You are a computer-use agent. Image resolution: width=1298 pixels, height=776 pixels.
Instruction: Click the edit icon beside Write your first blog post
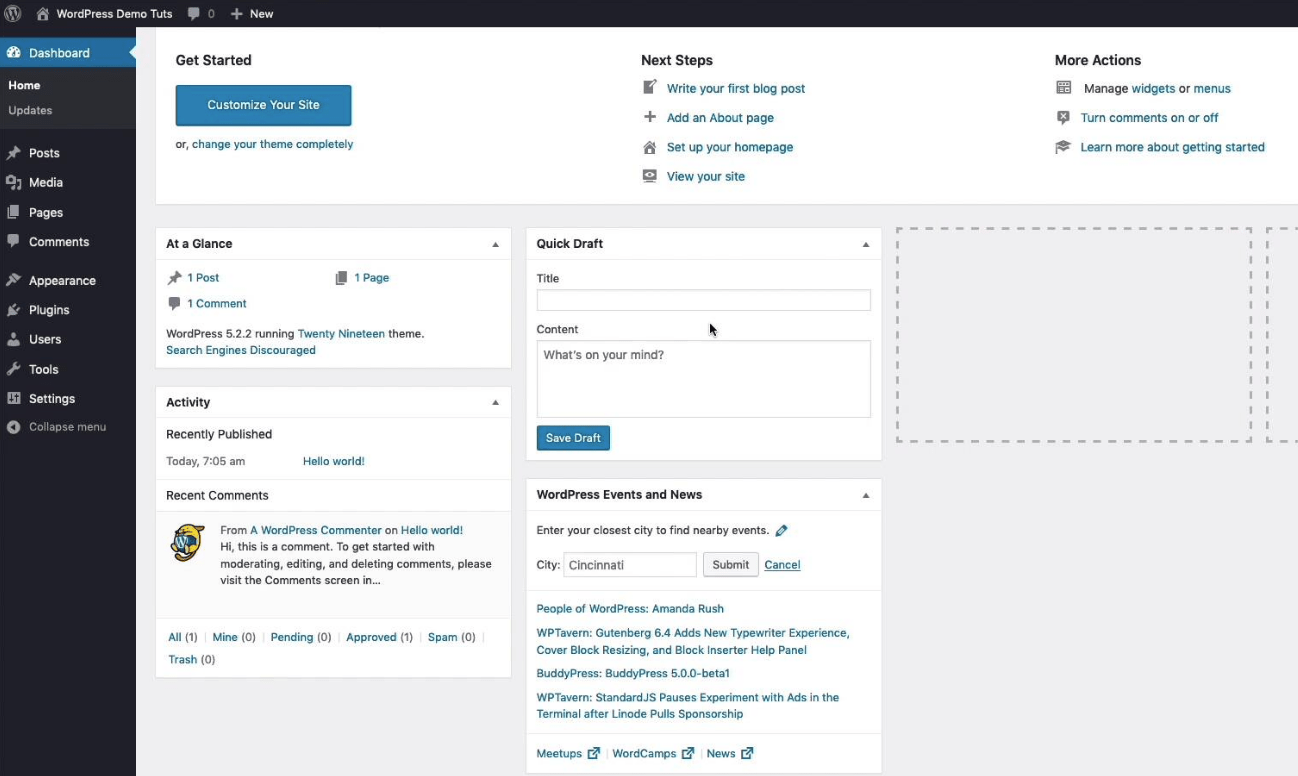(x=650, y=88)
